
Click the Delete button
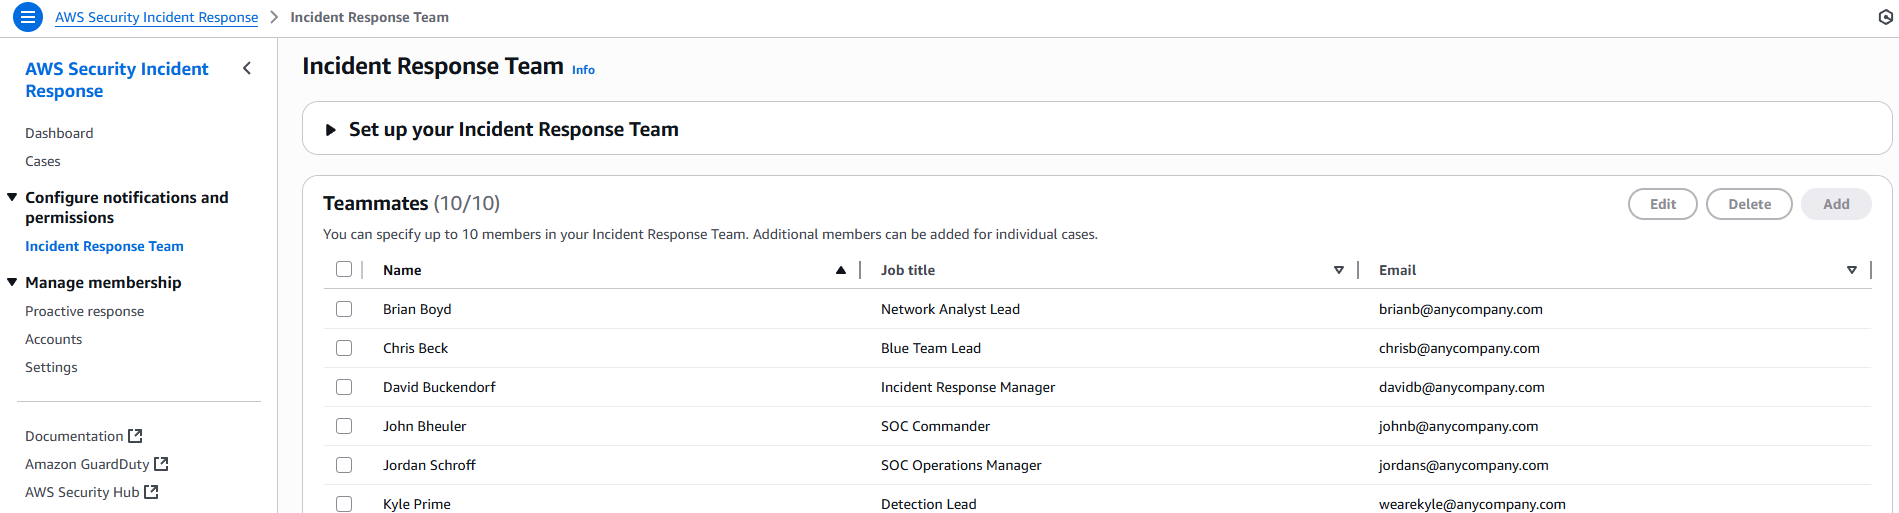[1749, 204]
